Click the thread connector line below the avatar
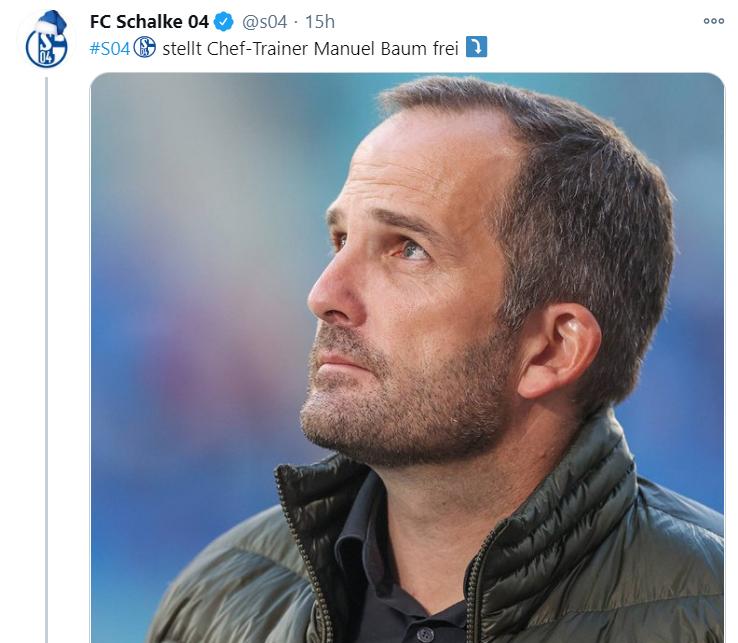738x643 pixels. tap(46, 360)
